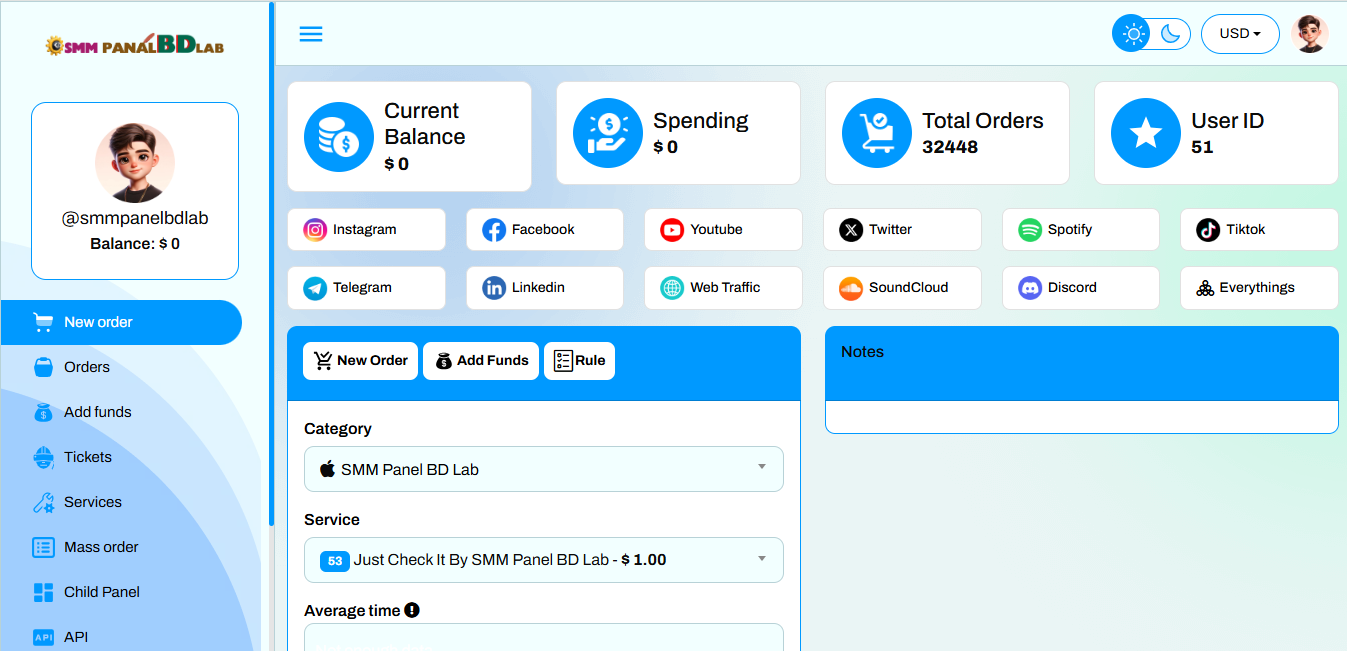Open the USD currency dropdown
Viewport: 1347px width, 651px height.
point(1240,34)
